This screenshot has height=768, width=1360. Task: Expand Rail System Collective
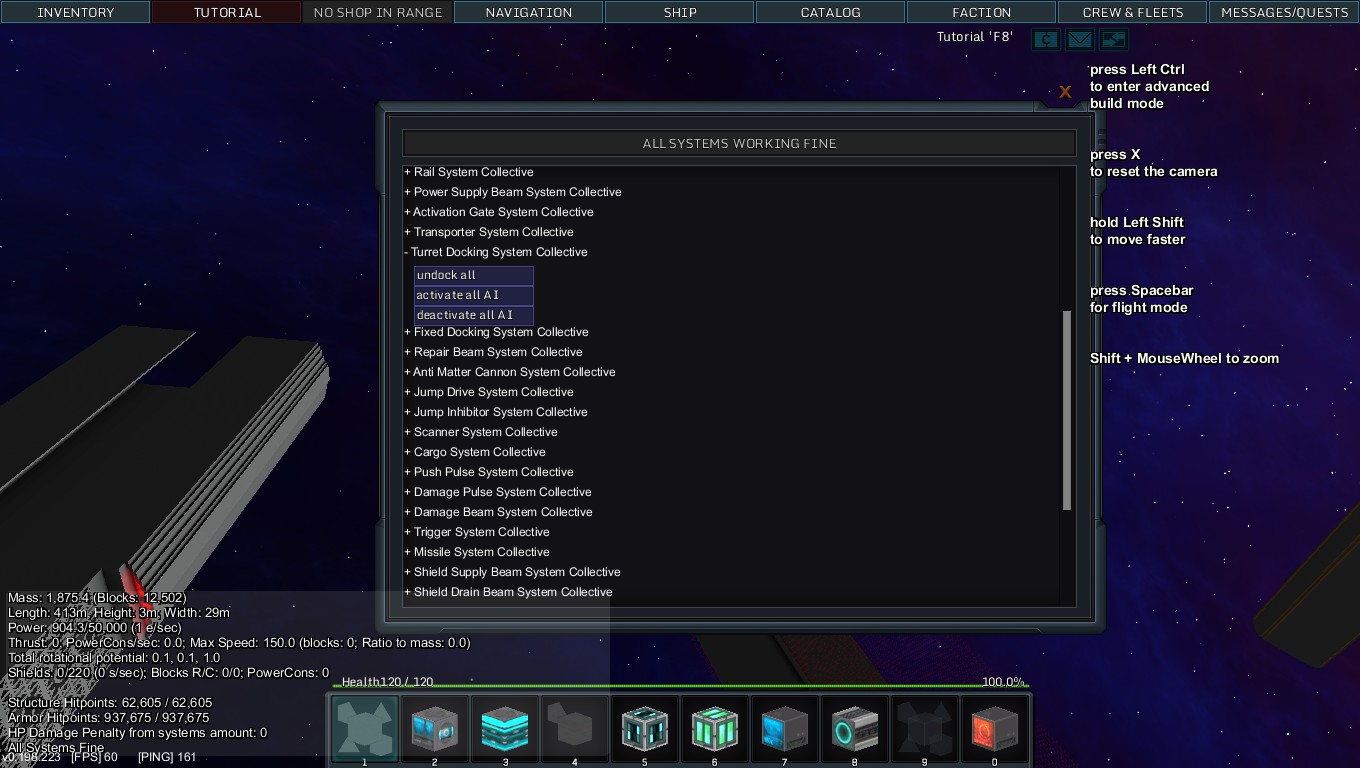(472, 172)
